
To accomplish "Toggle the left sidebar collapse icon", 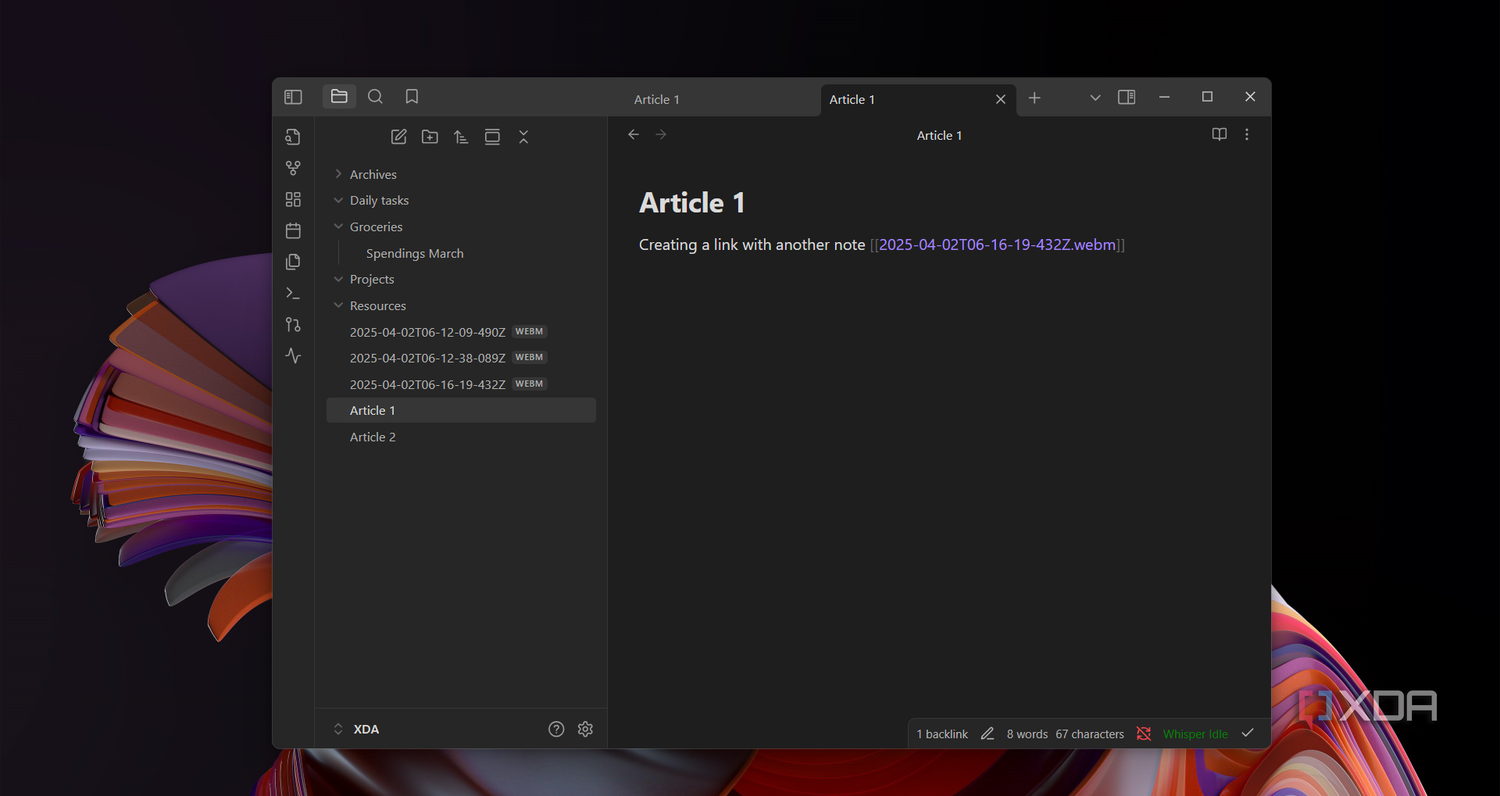I will [x=293, y=97].
